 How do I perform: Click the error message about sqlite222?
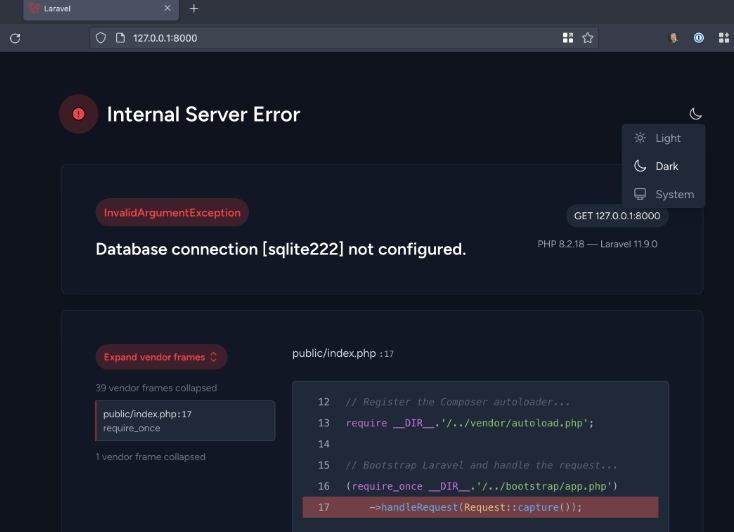click(281, 249)
